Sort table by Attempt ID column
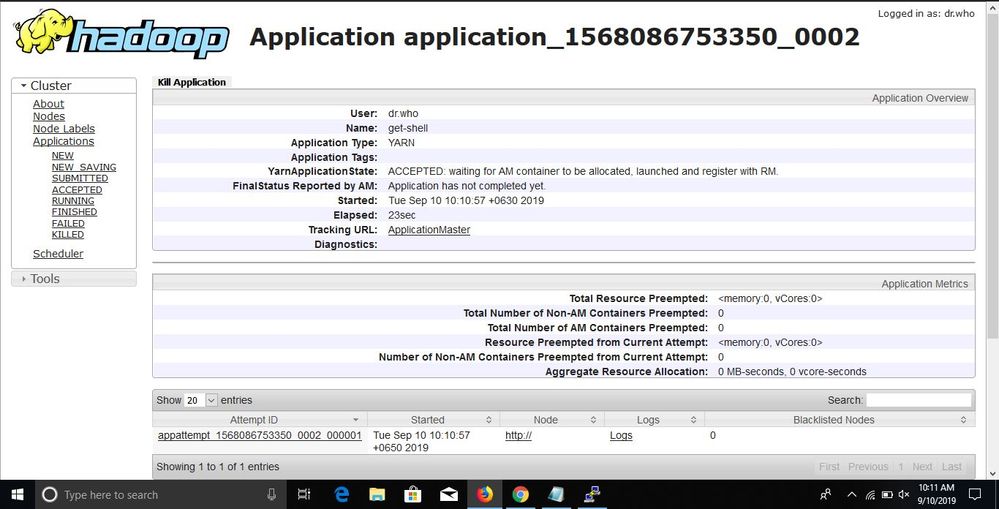Screen dimensions: 999x509 [260, 420]
